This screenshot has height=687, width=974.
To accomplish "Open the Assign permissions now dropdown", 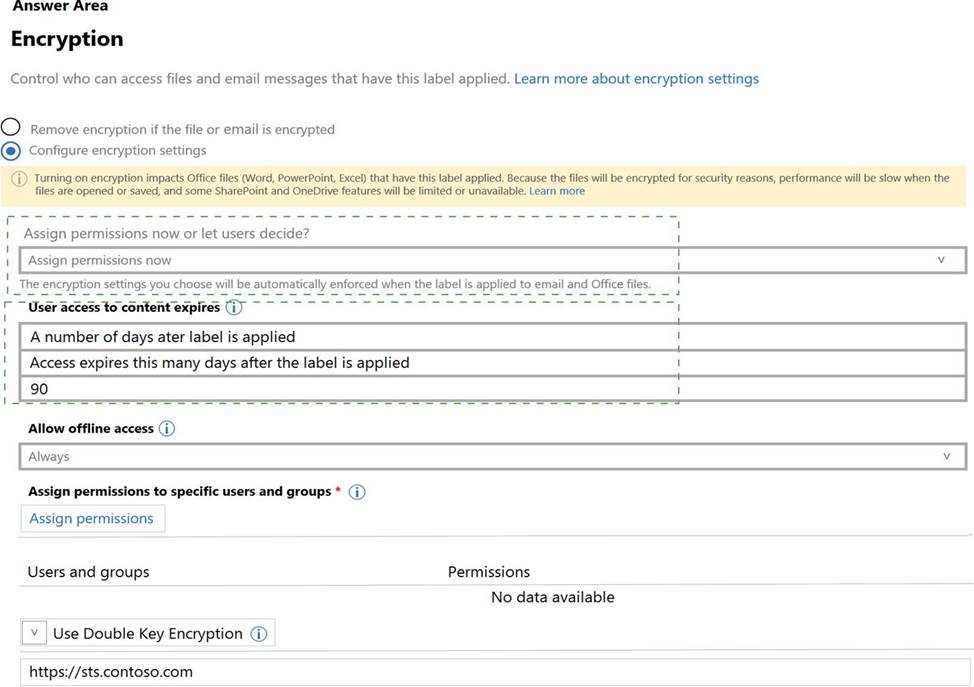I will pyautogui.click(x=492, y=260).
